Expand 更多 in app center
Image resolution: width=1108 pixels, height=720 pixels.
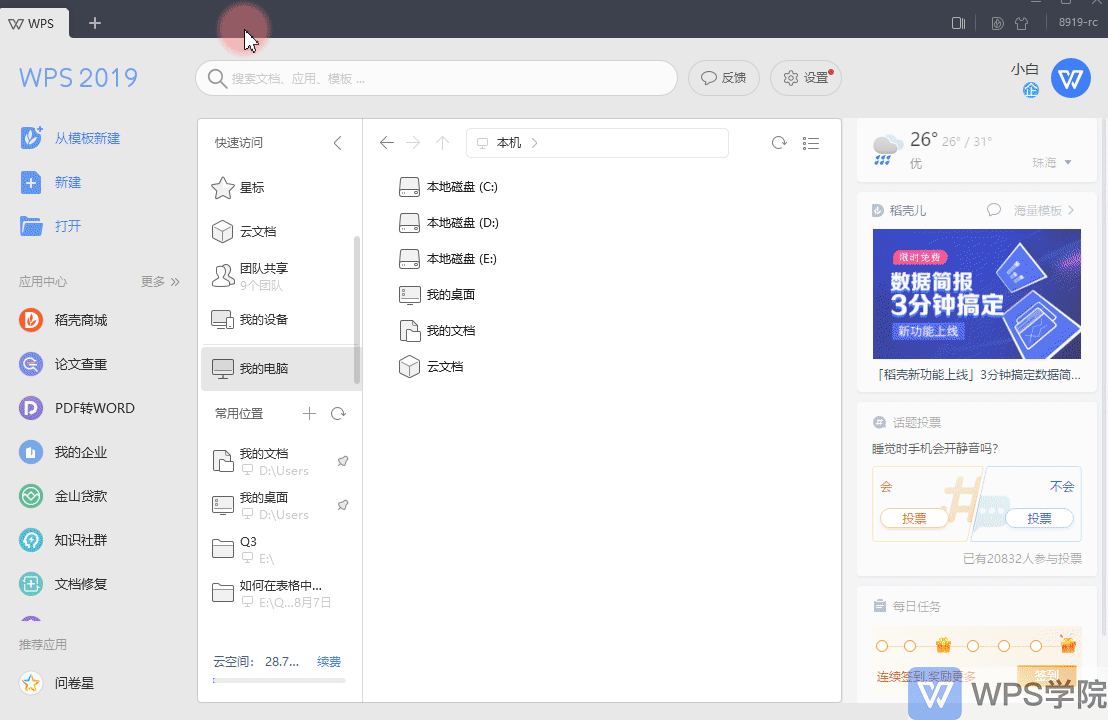tap(160, 281)
